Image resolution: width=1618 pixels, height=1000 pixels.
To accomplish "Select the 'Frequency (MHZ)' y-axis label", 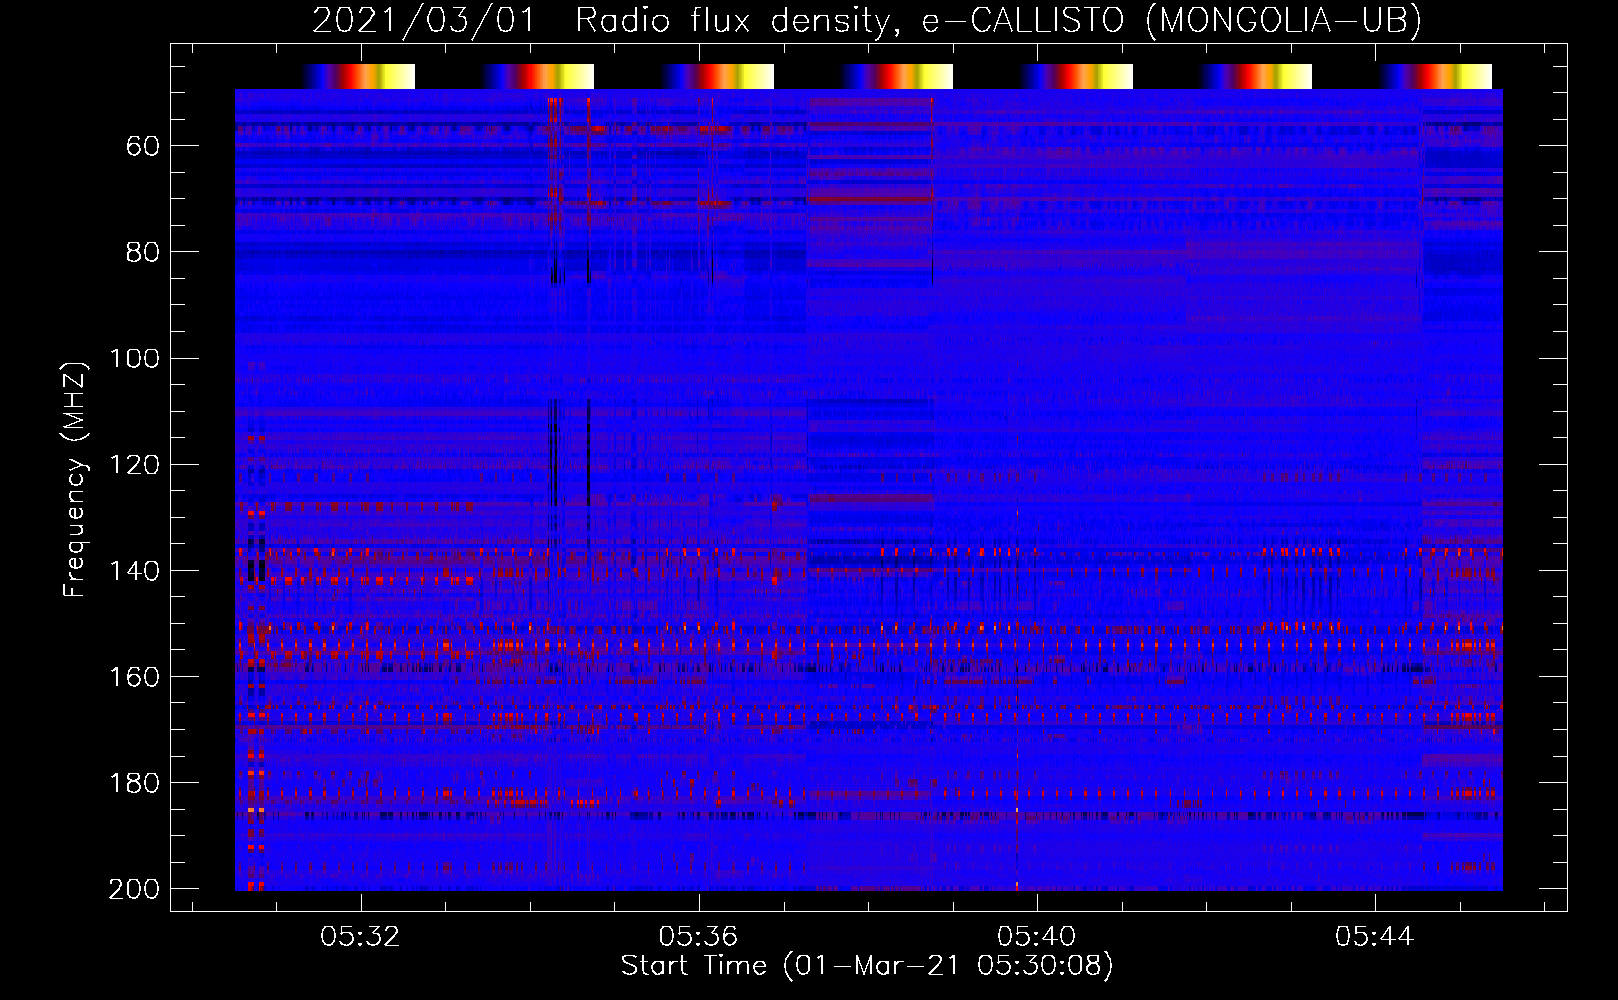I will (75, 479).
